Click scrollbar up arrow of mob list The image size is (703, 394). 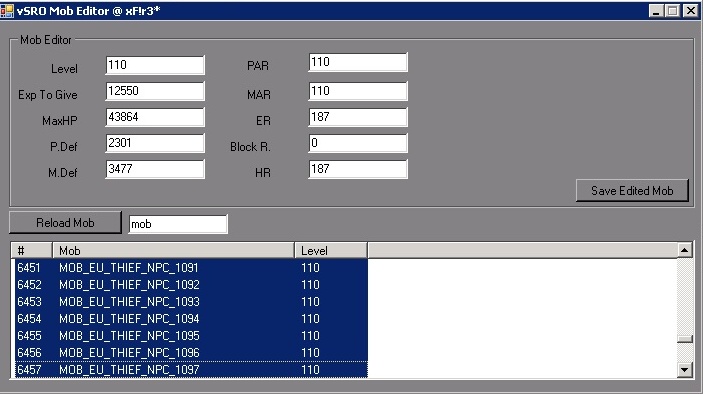pos(685,250)
